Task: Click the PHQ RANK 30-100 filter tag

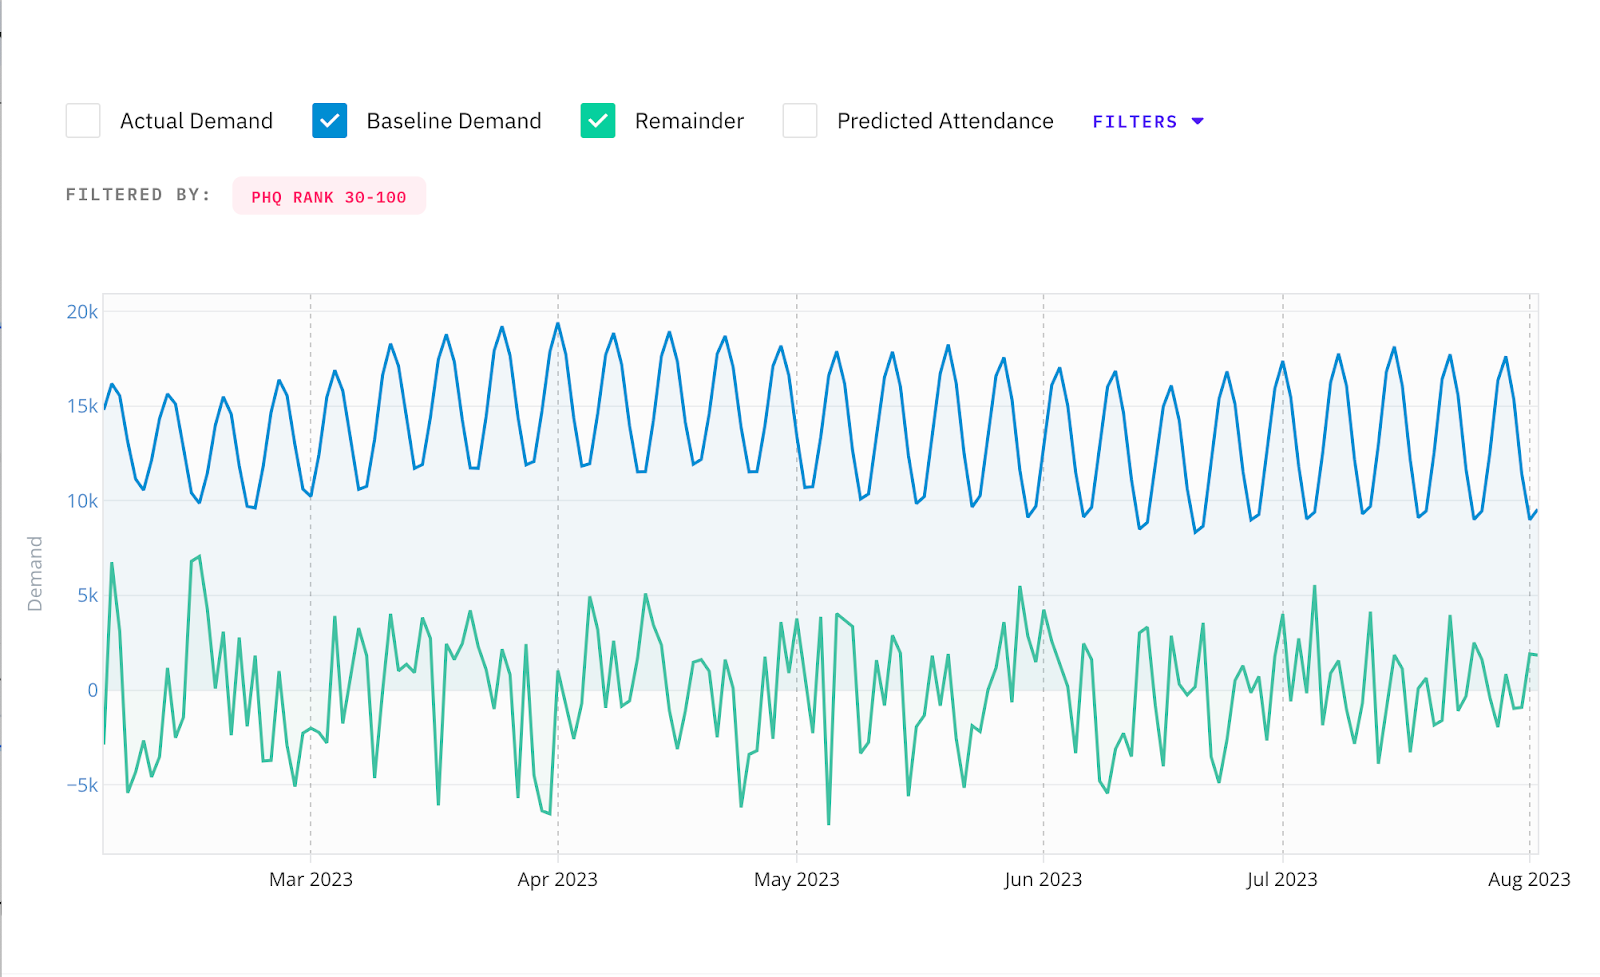Action: tap(329, 197)
